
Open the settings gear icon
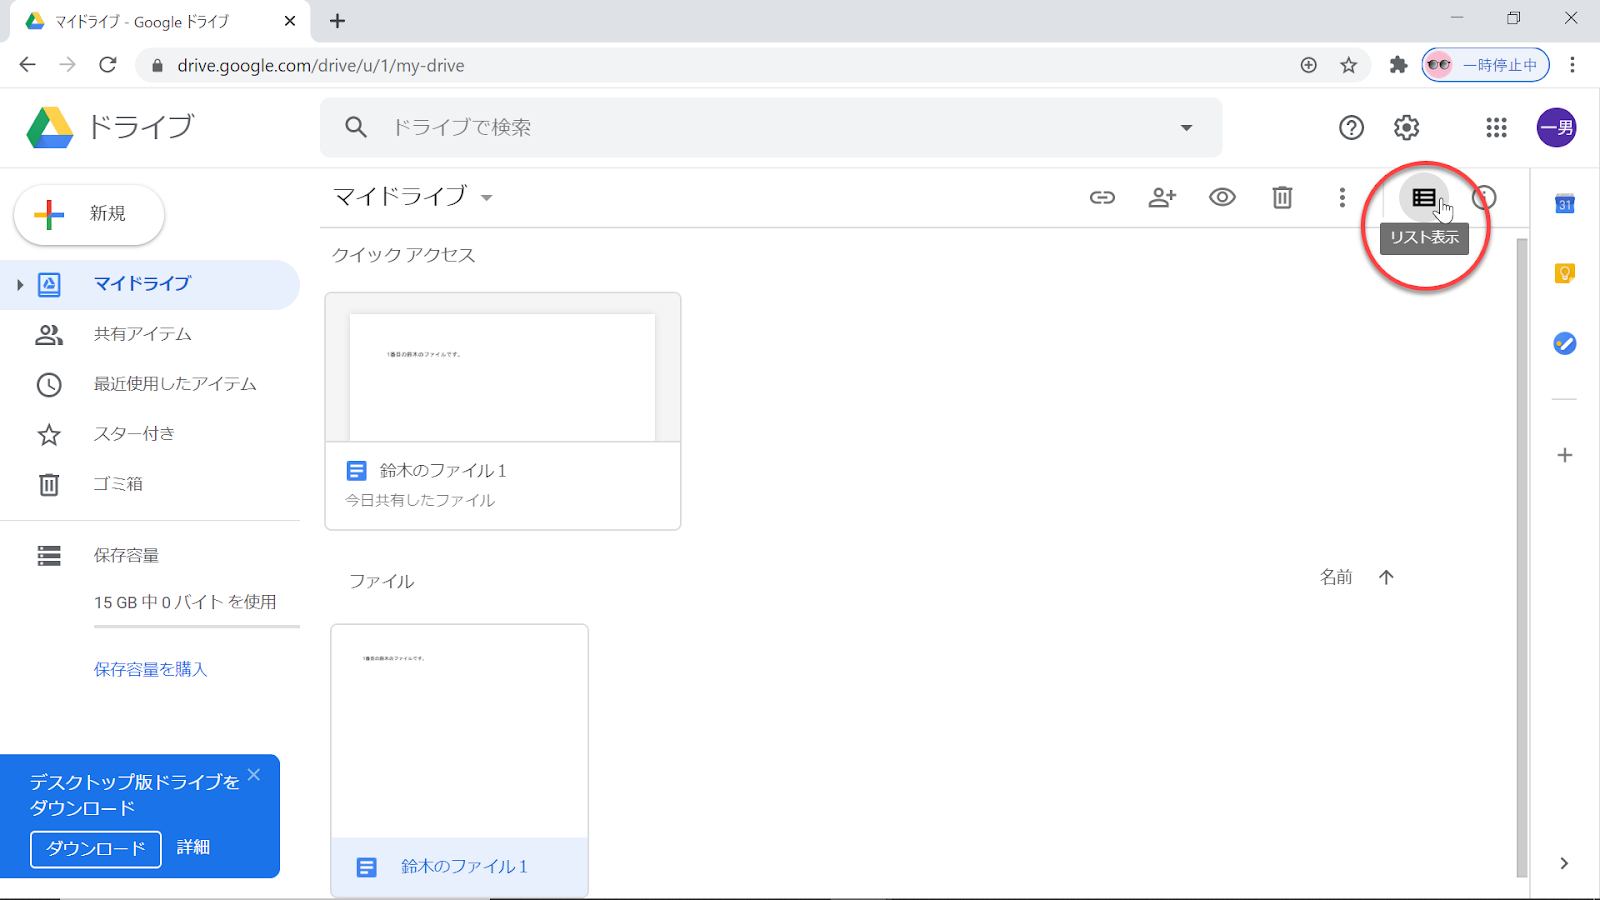(x=1407, y=127)
